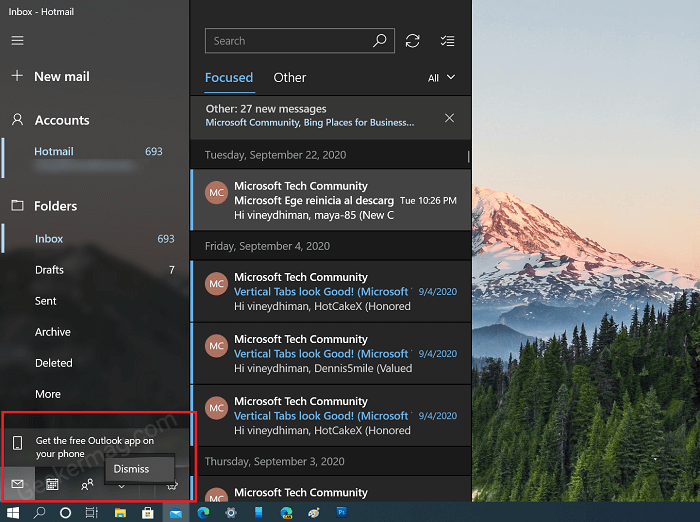The height and width of the screenshot is (522, 700).
Task: Click Tuesday, September 22, 2020 header
Action: (x=275, y=155)
